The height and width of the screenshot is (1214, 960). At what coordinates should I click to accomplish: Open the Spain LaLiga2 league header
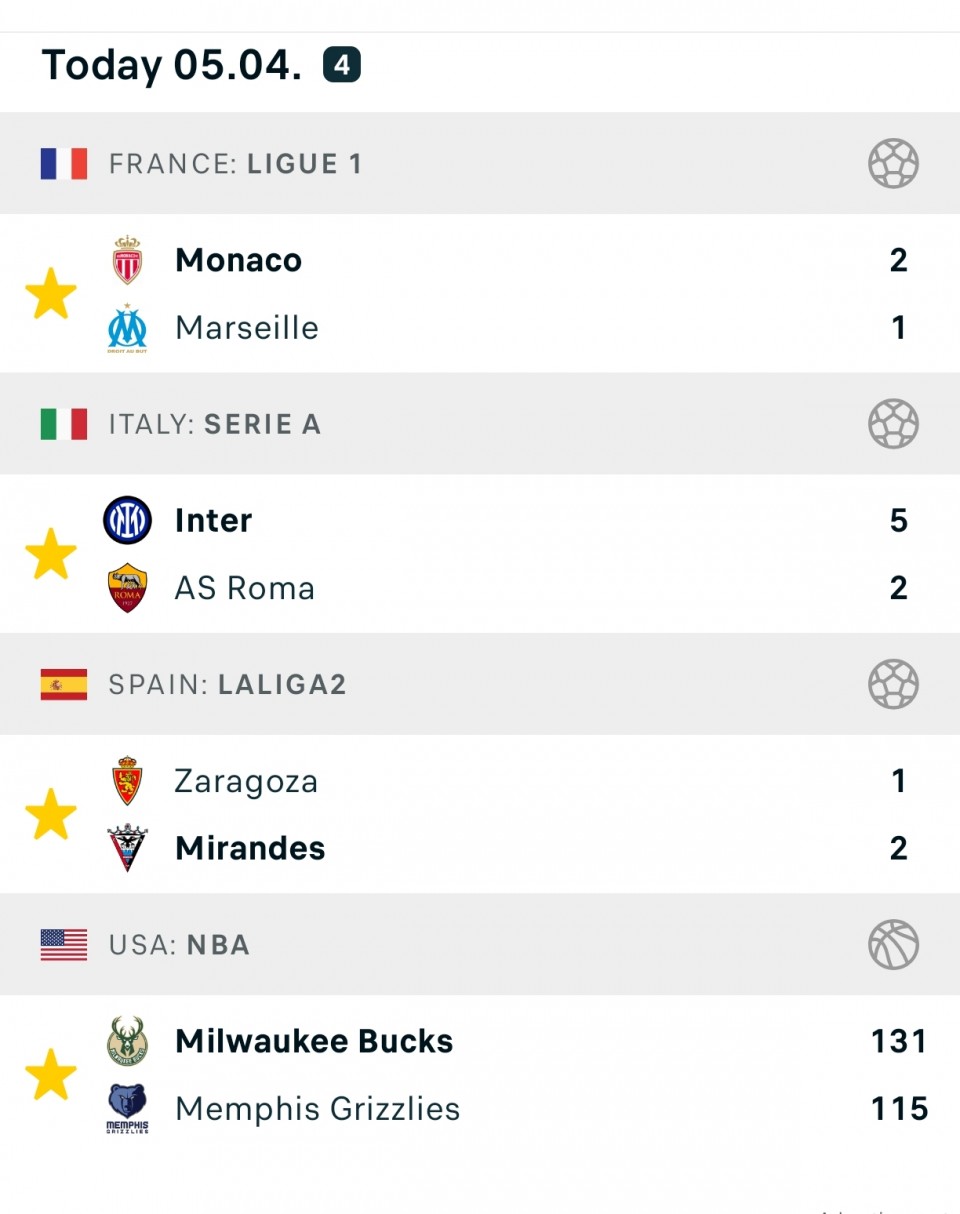[228, 684]
